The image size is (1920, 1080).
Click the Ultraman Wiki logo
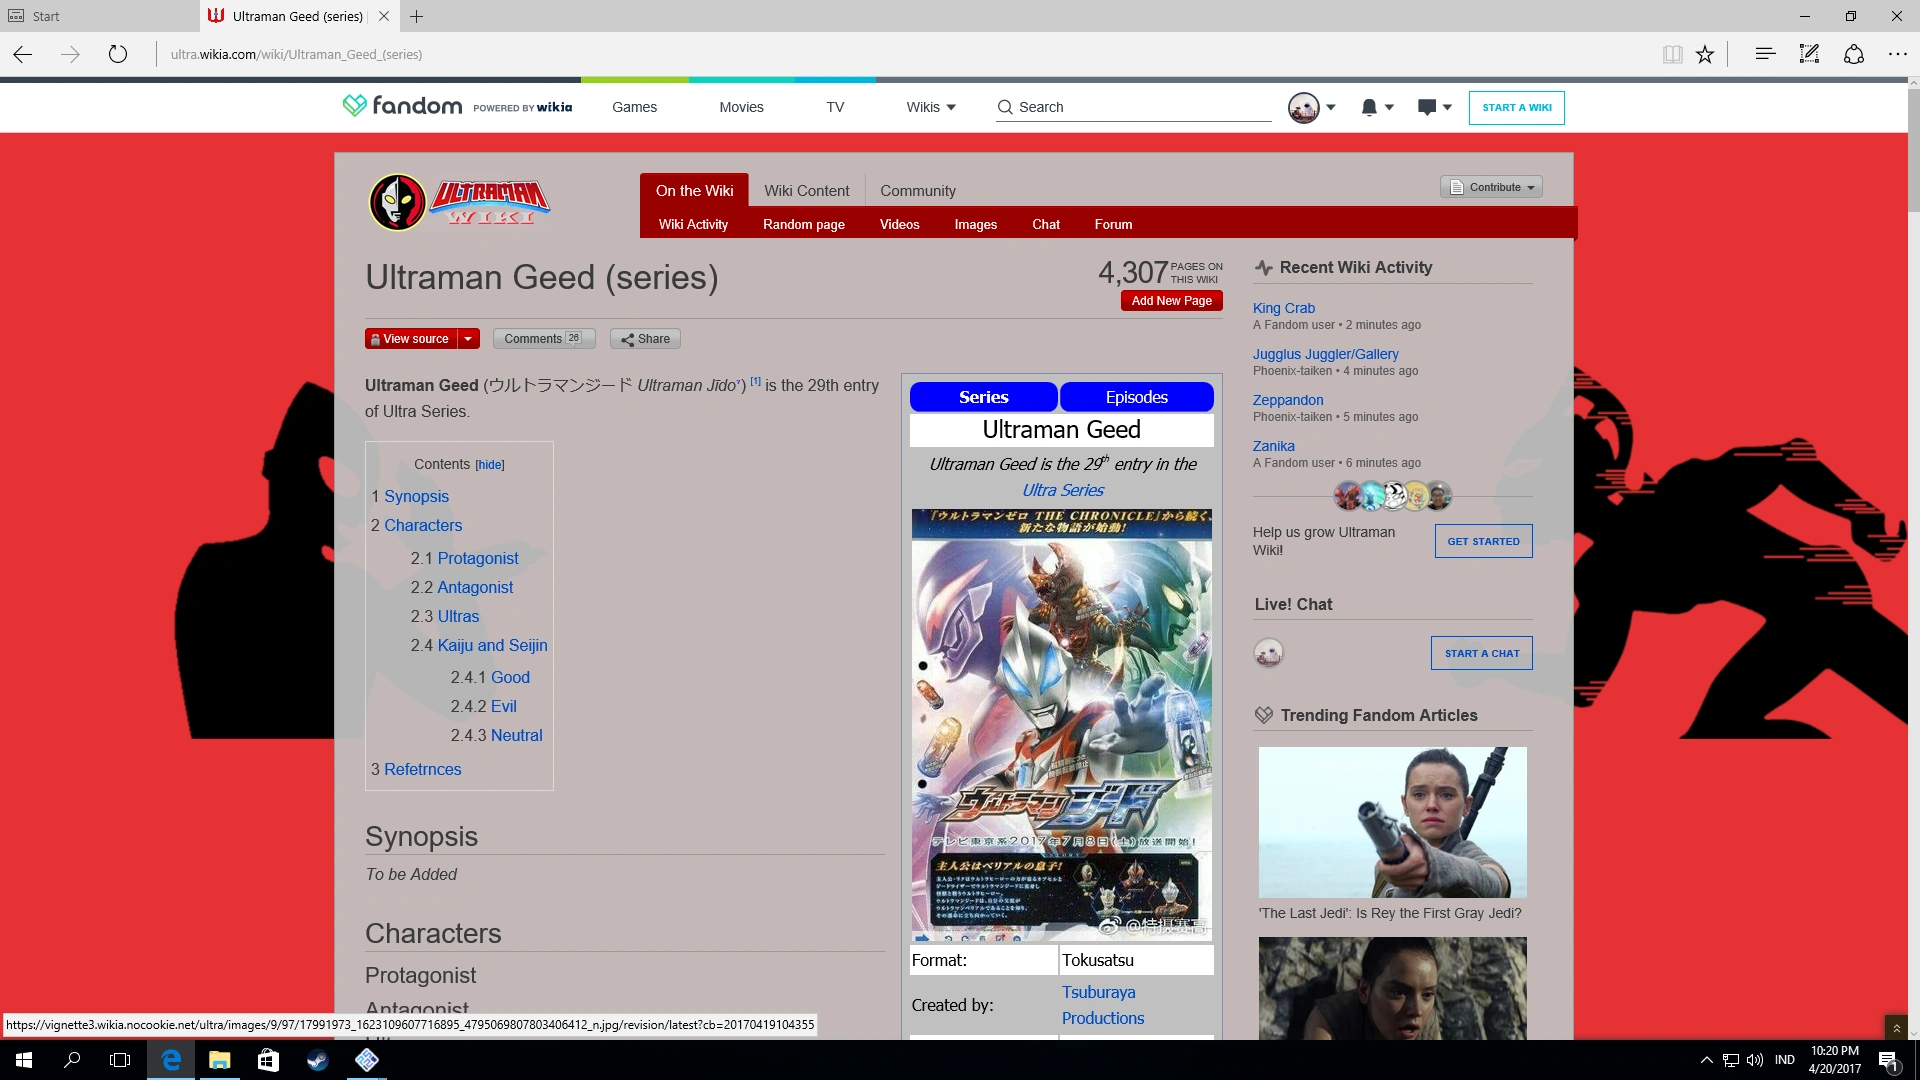click(460, 201)
